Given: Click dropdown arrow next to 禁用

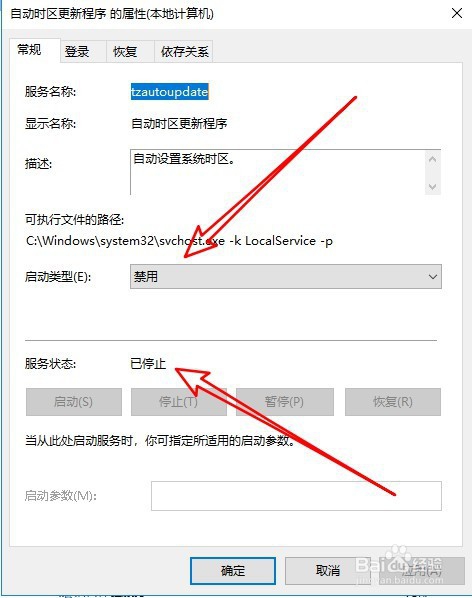Looking at the screenshot, I should coord(432,276).
